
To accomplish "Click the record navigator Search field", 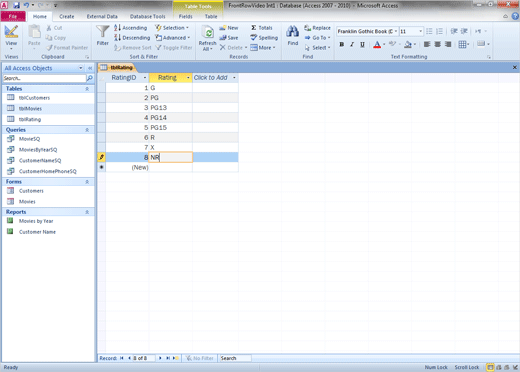I will click(235, 358).
